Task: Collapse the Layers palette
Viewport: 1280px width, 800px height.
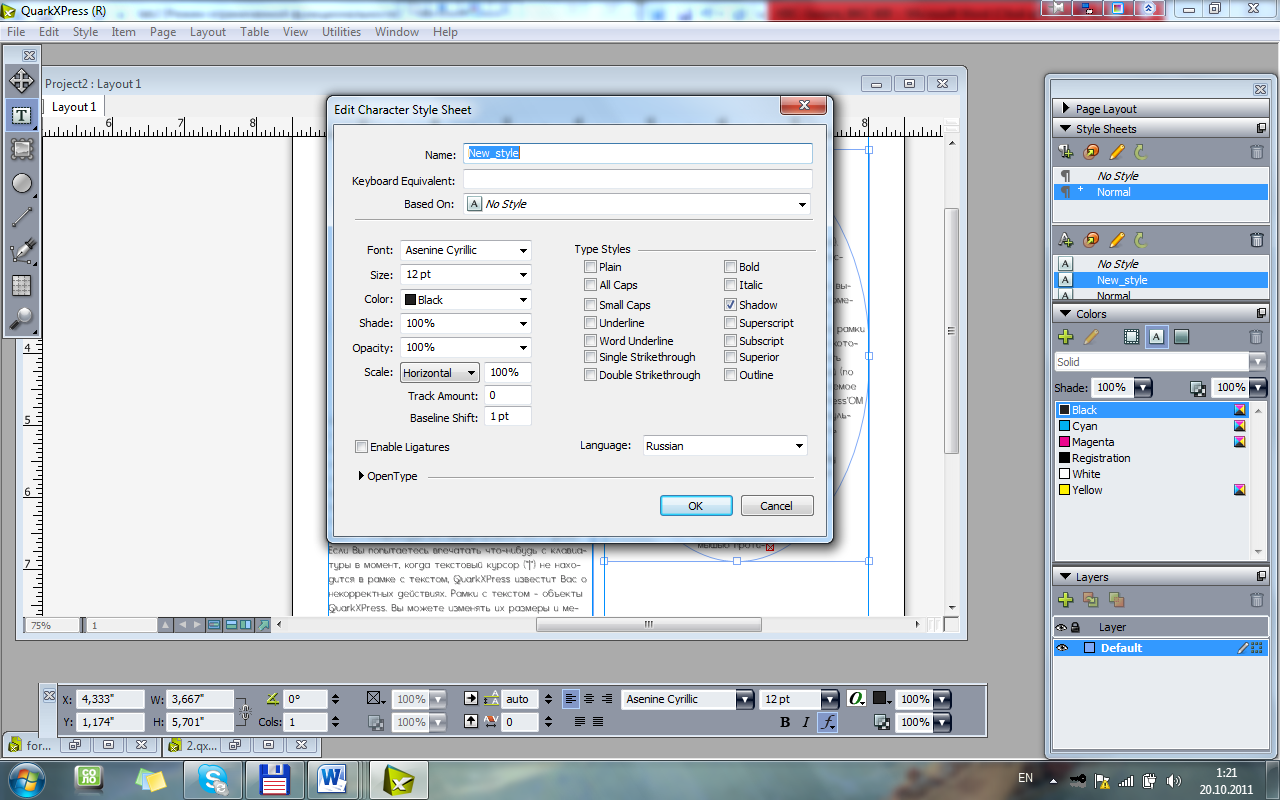Action: click(1066, 577)
